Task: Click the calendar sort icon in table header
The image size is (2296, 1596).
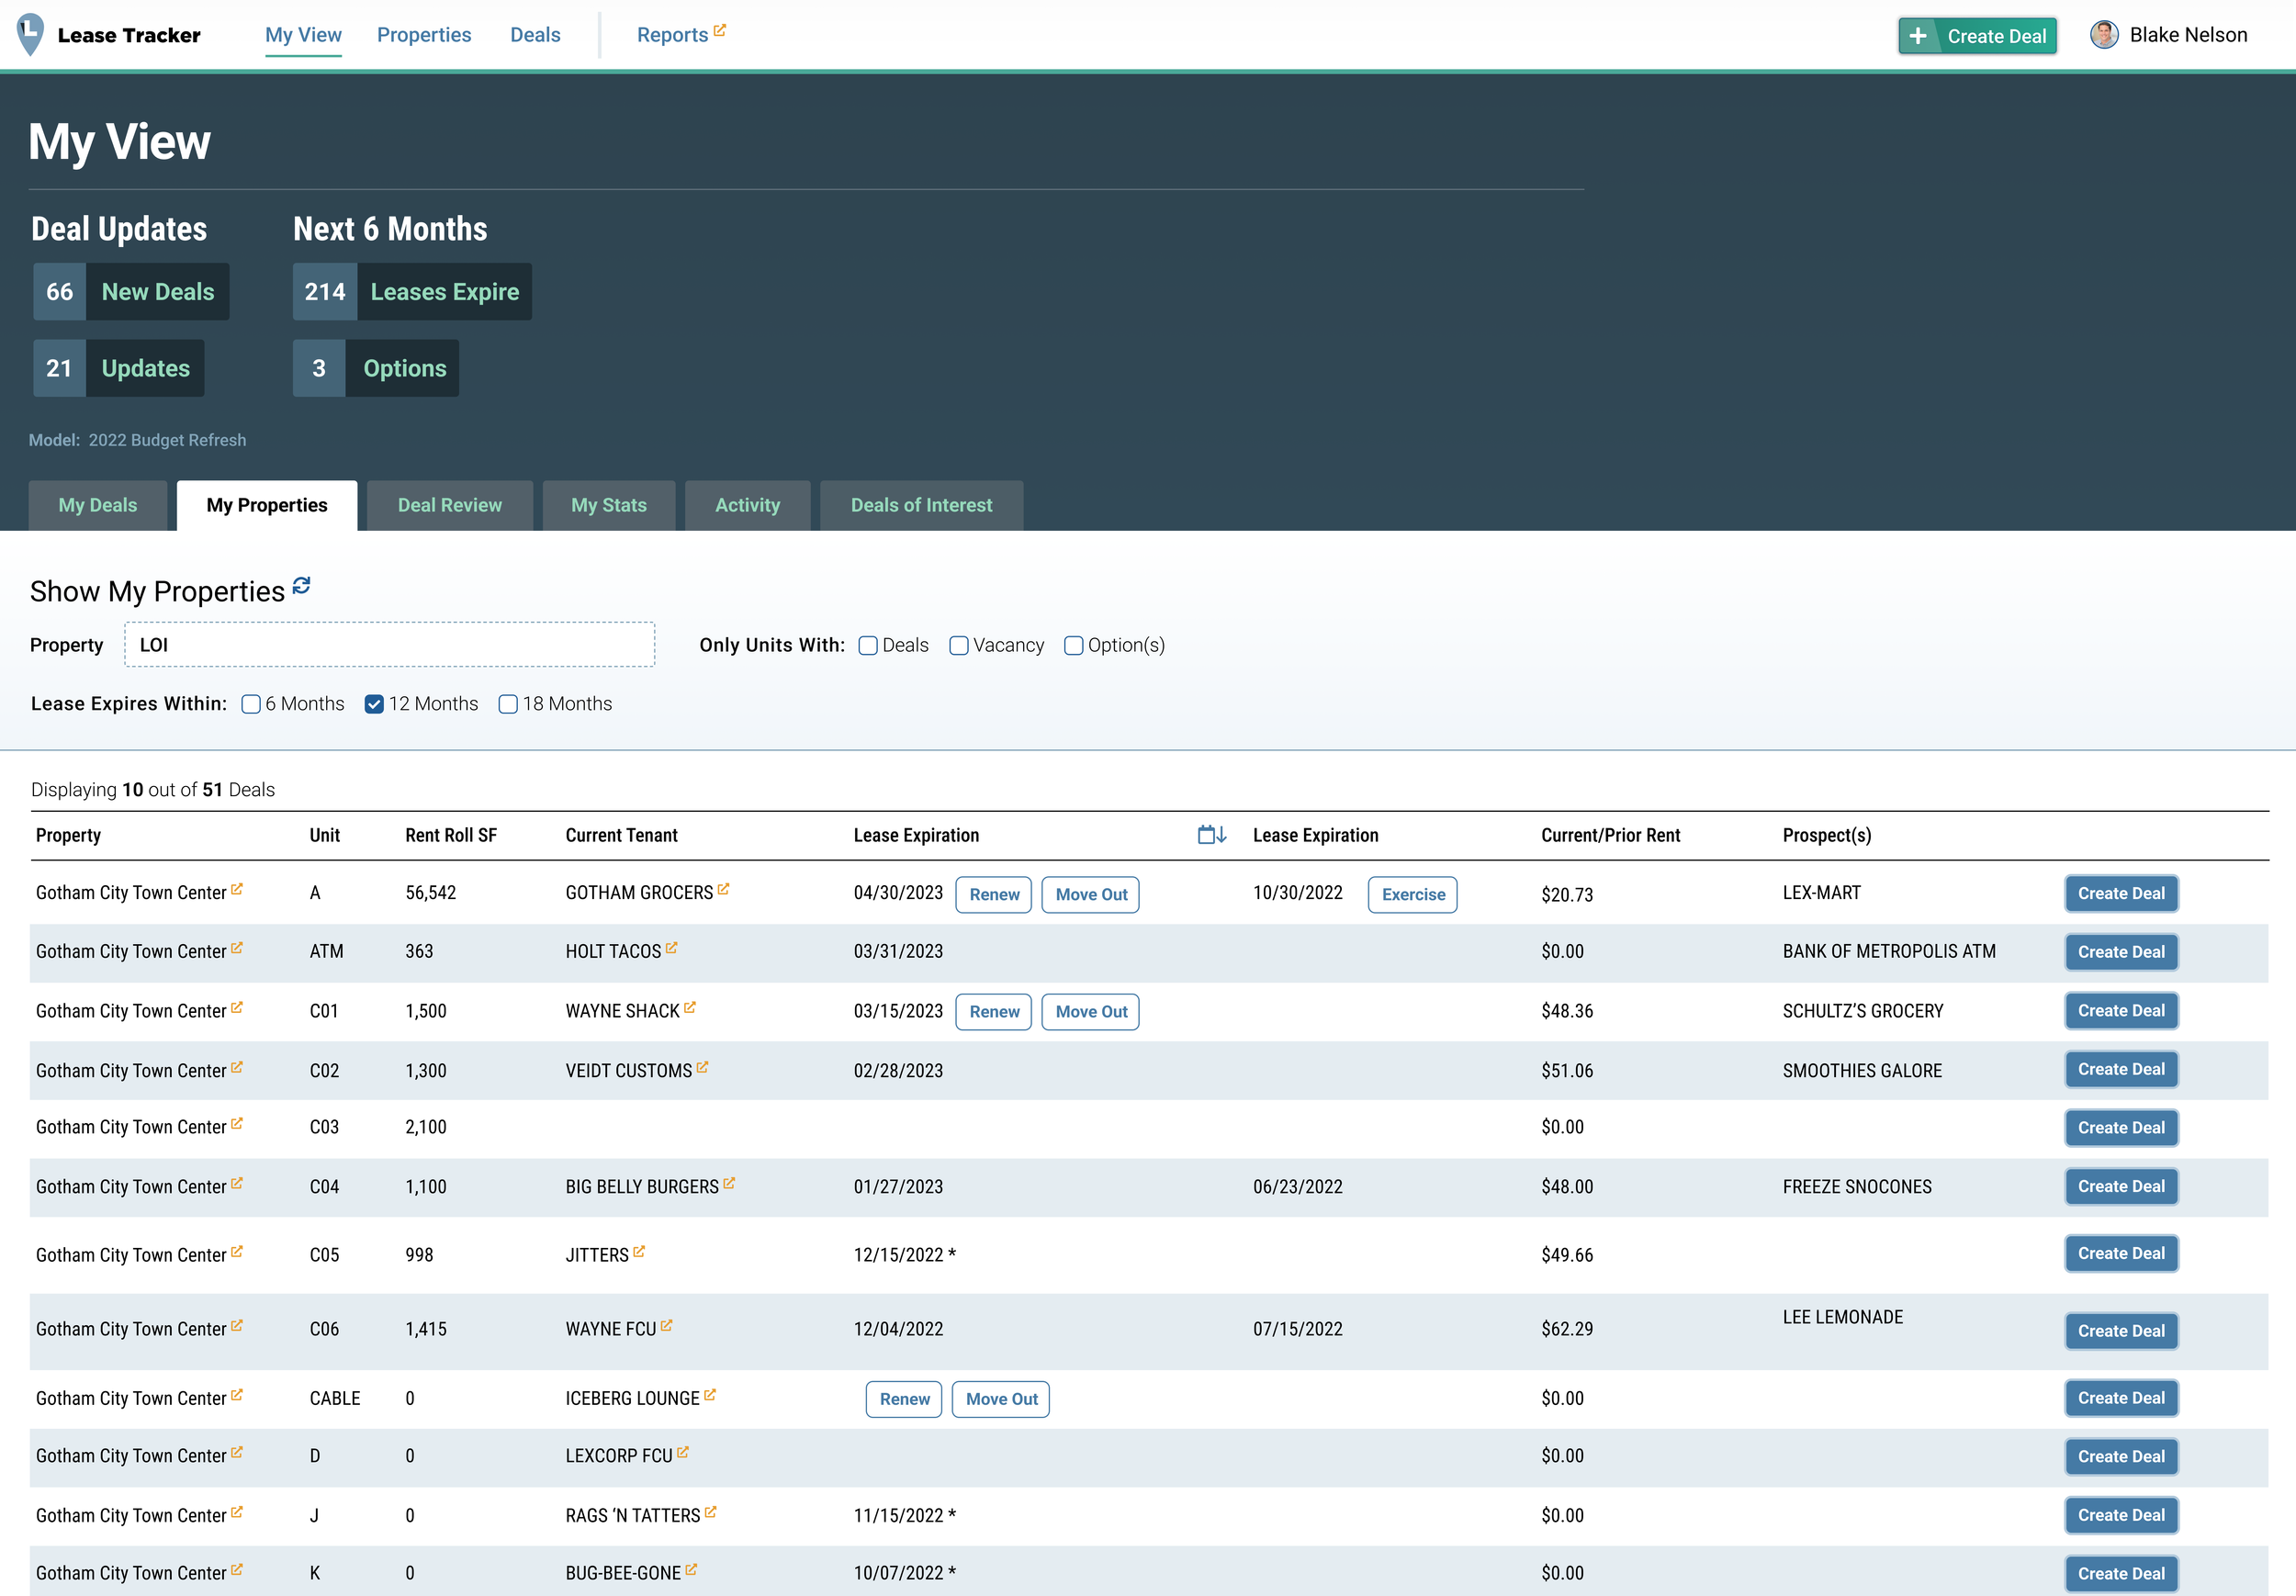Action: tap(1211, 835)
